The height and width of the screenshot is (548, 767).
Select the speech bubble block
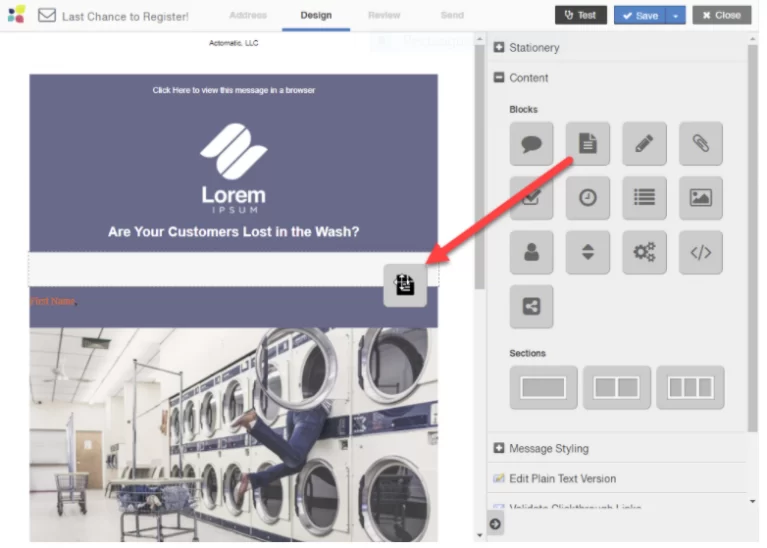[531, 144]
